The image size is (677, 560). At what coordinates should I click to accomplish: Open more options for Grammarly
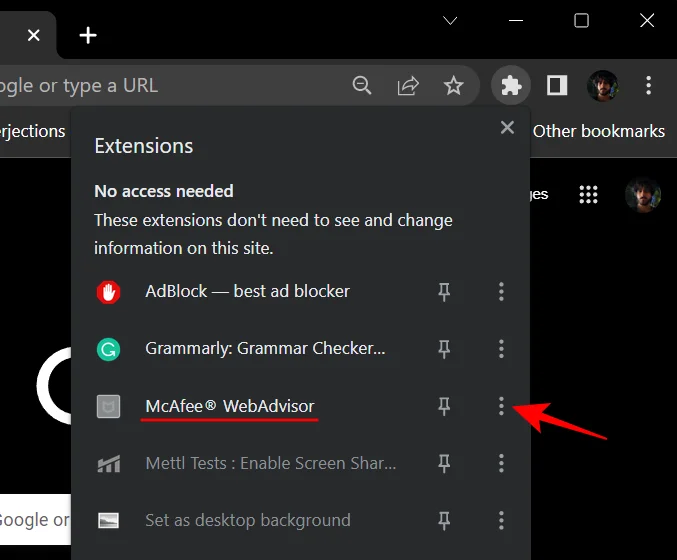coord(501,349)
